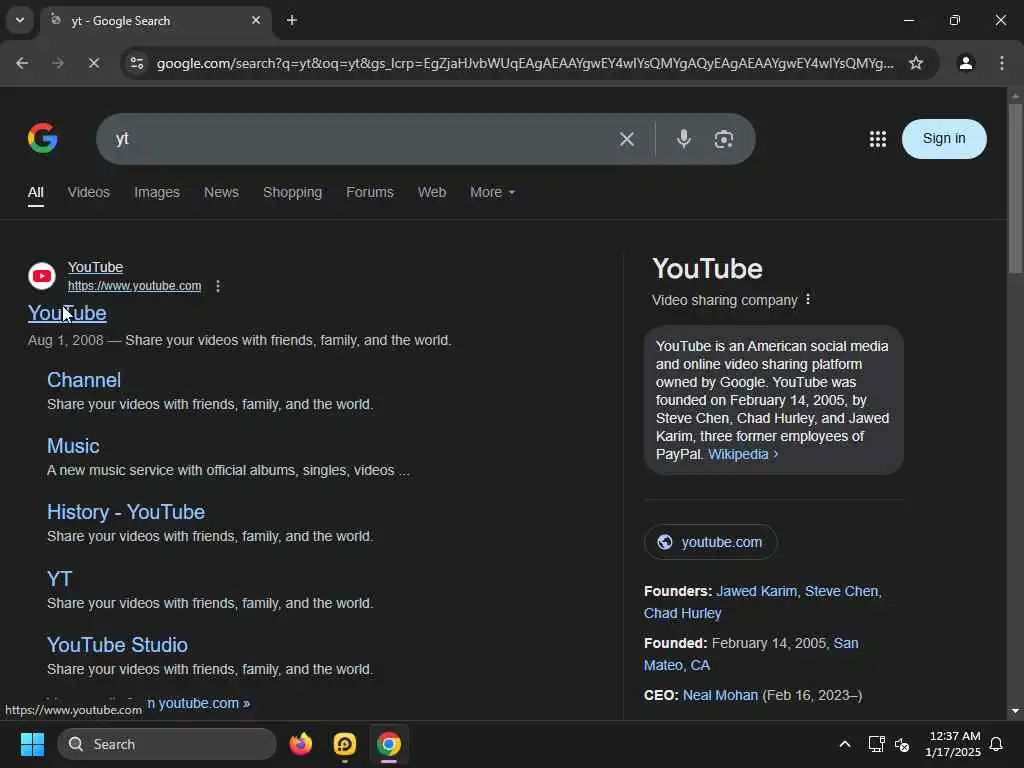Viewport: 1024px width, 768px height.
Task: Open the YouTube site name above the URL
Action: [95, 267]
